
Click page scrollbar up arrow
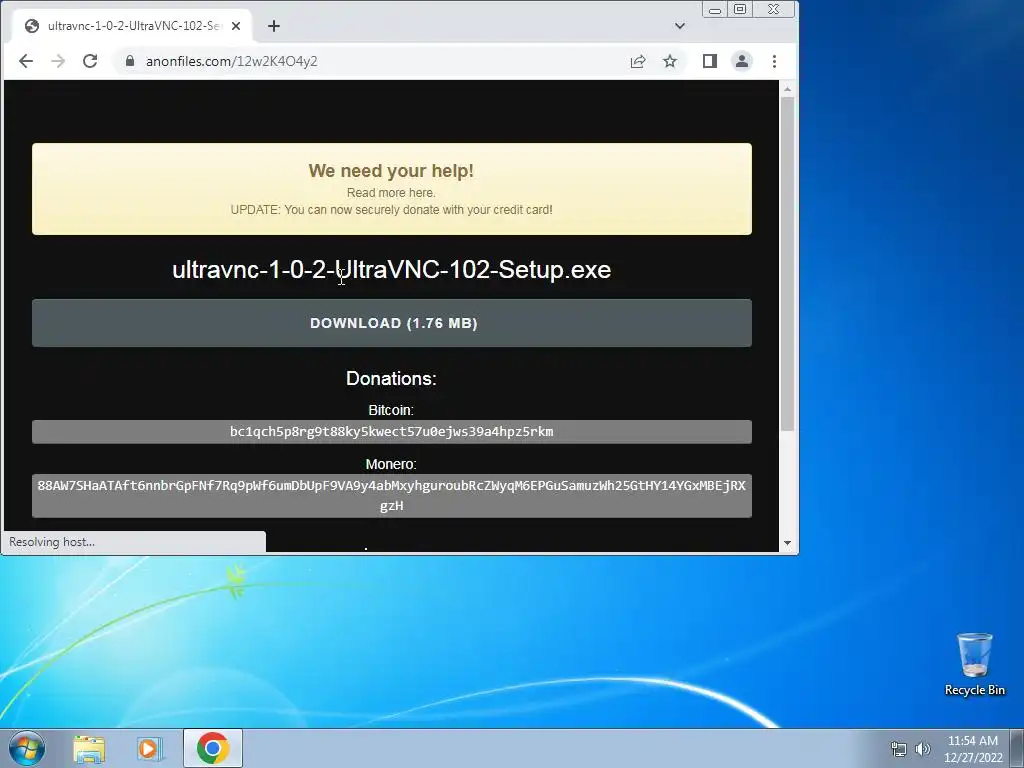coord(788,89)
